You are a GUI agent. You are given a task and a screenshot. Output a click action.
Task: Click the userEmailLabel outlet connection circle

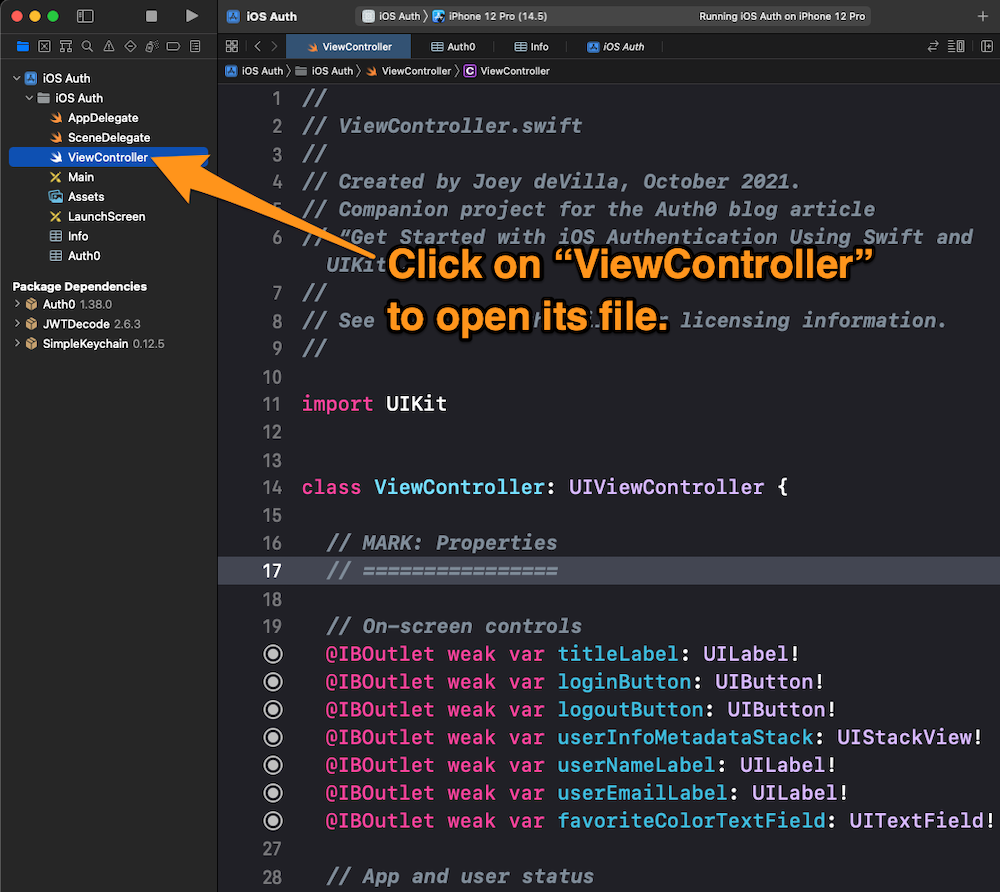pyautogui.click(x=273, y=793)
